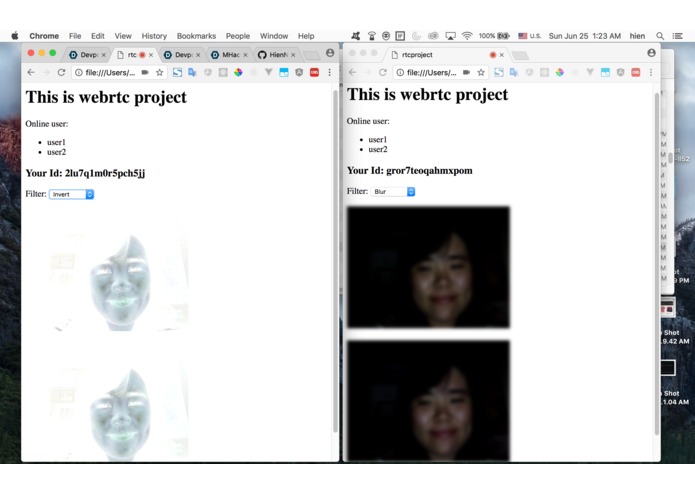
Task: Open the U.S. input source menu
Action: (x=530, y=36)
